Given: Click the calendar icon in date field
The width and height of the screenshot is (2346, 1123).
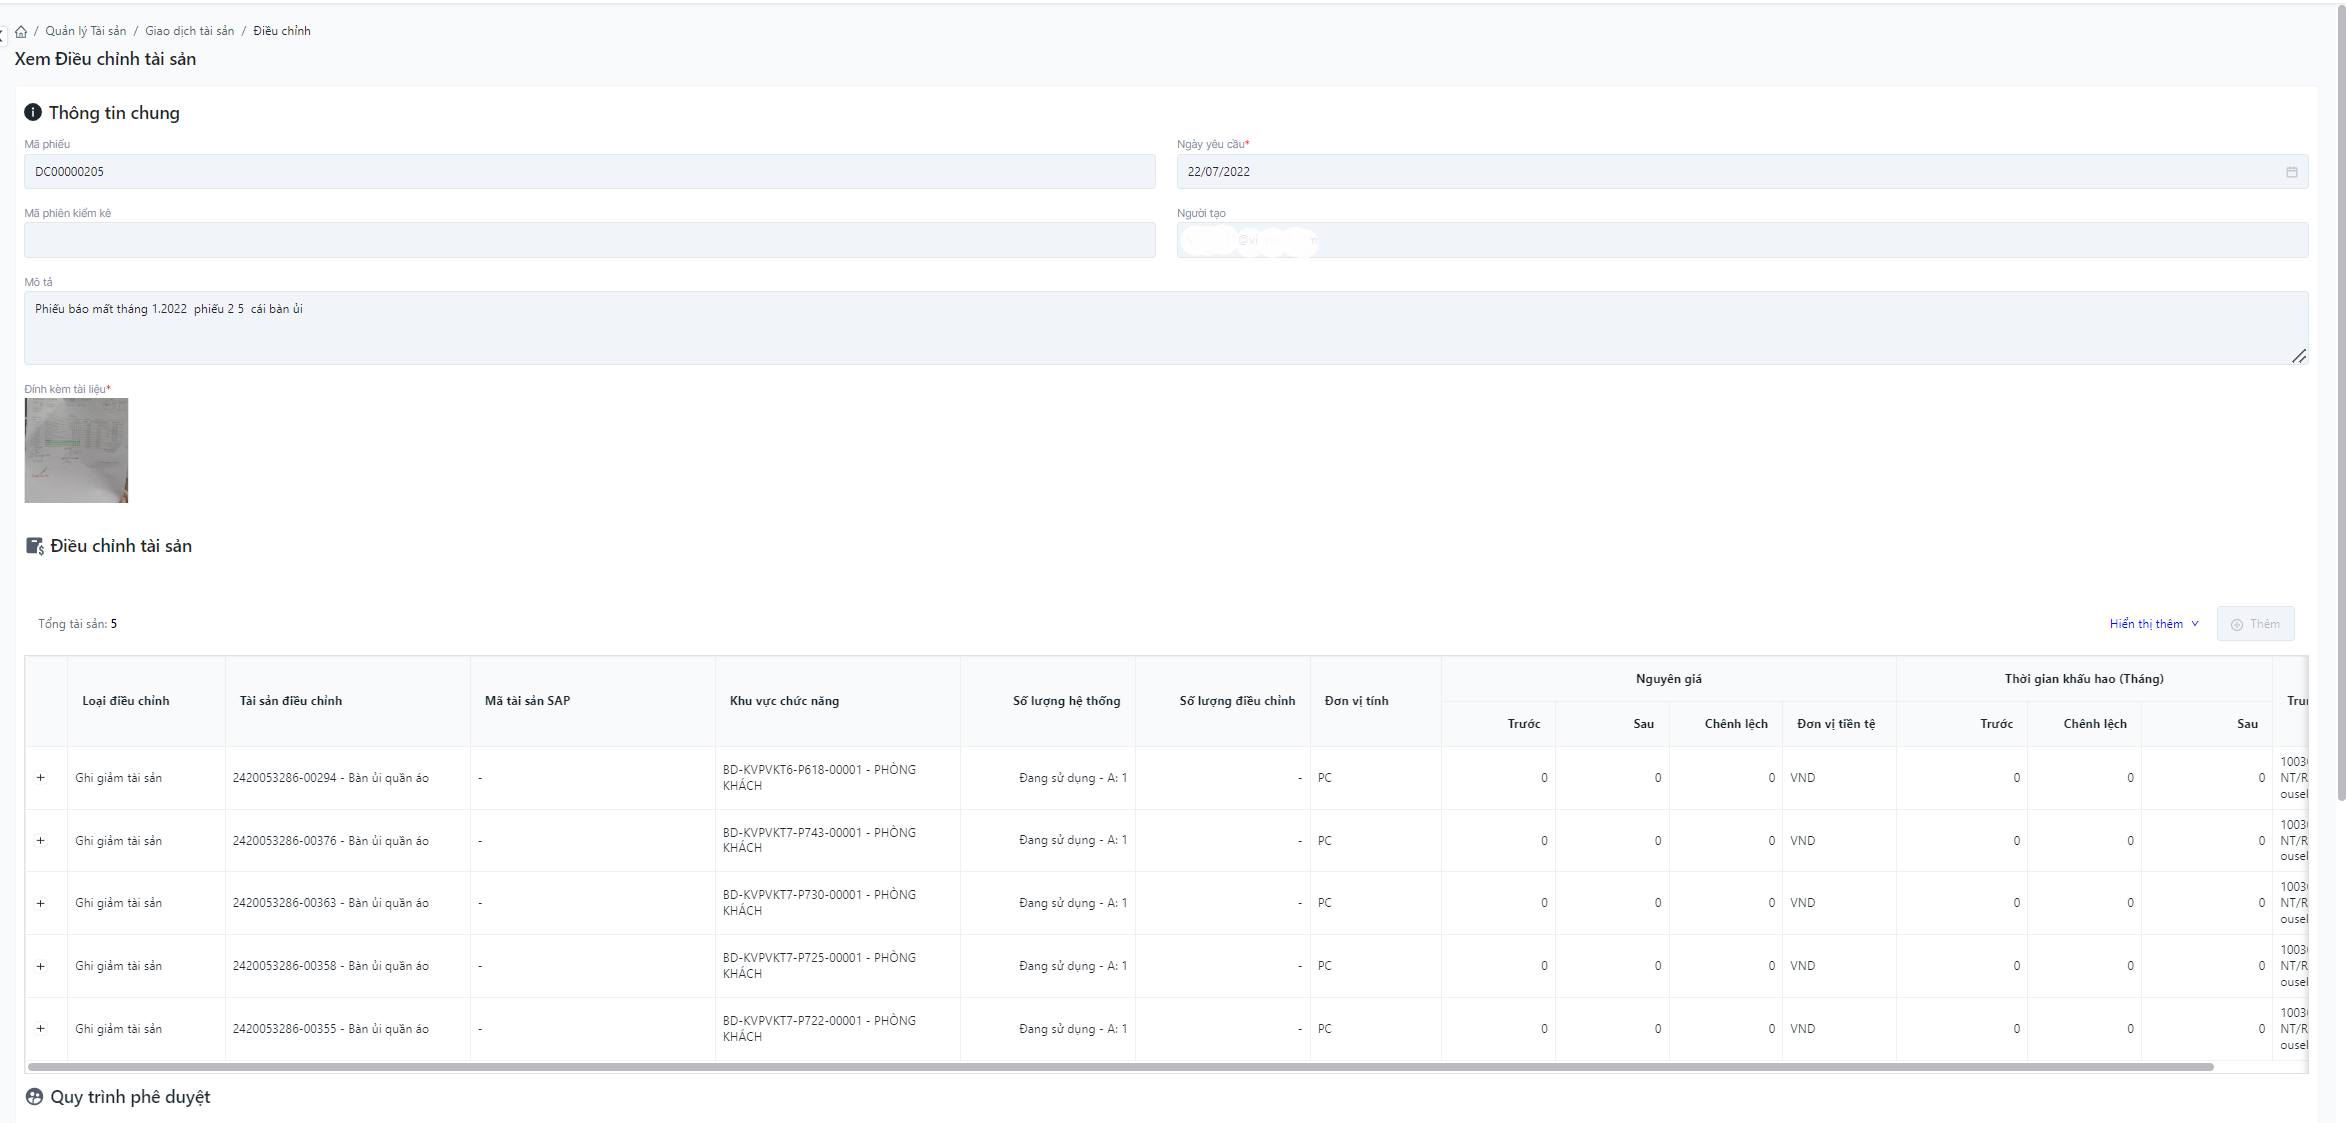Looking at the screenshot, I should (x=2291, y=172).
